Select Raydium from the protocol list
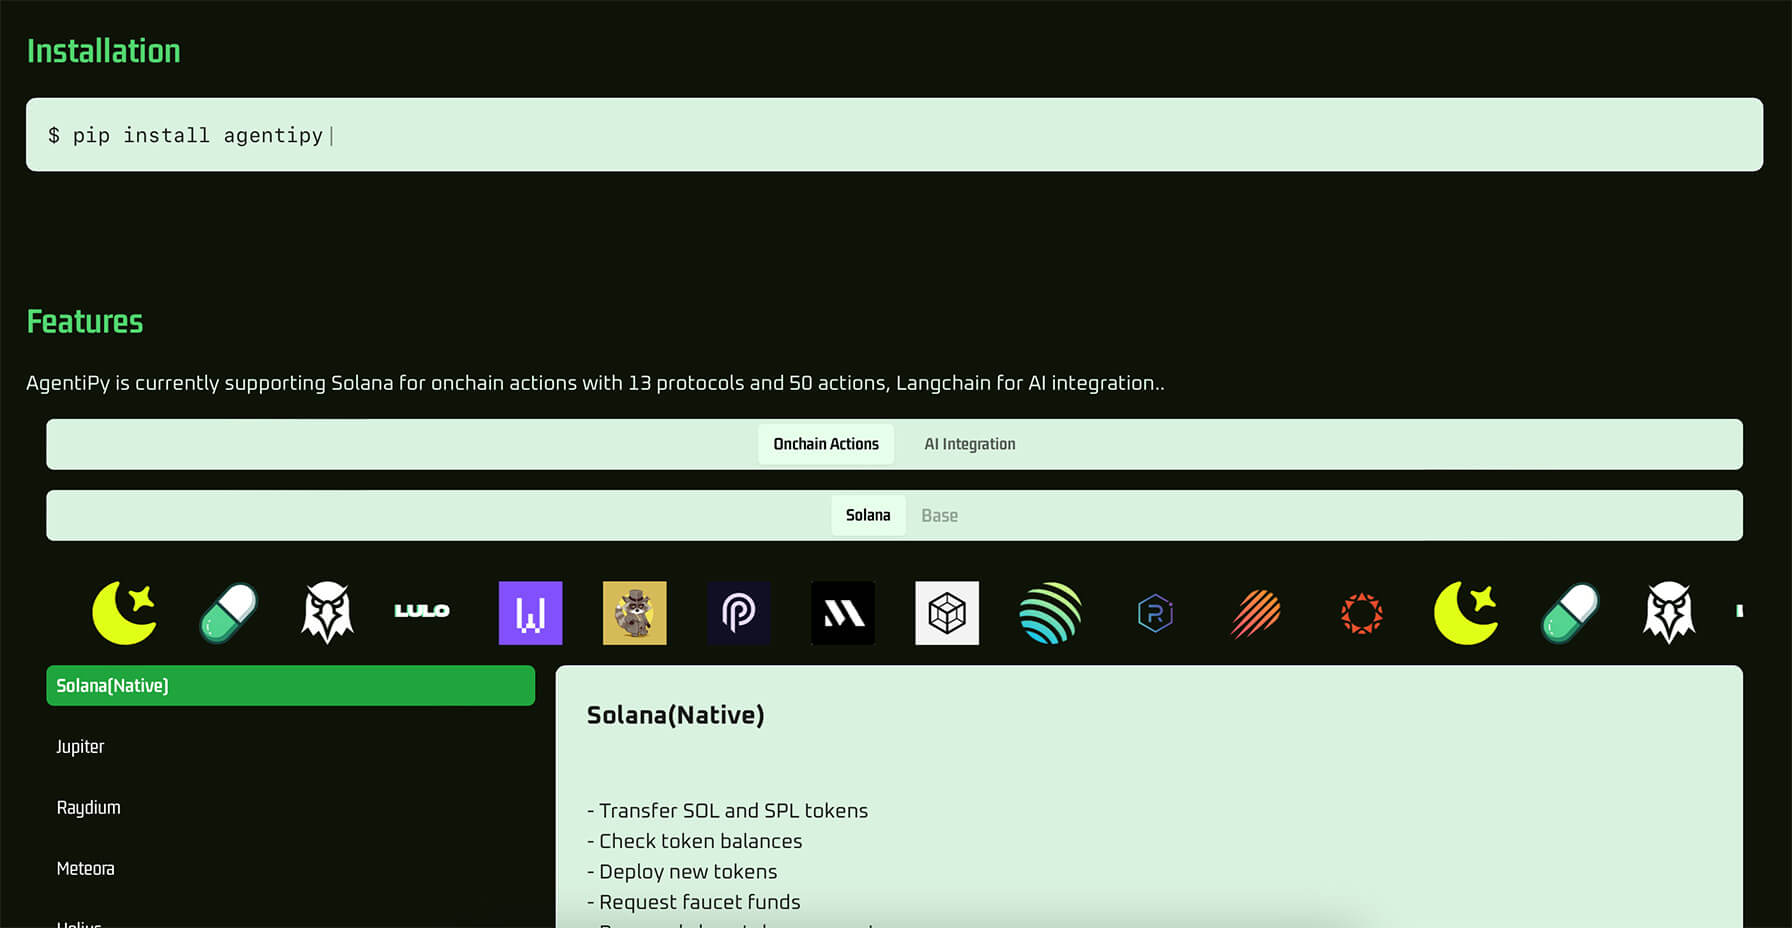1792x928 pixels. (x=88, y=808)
